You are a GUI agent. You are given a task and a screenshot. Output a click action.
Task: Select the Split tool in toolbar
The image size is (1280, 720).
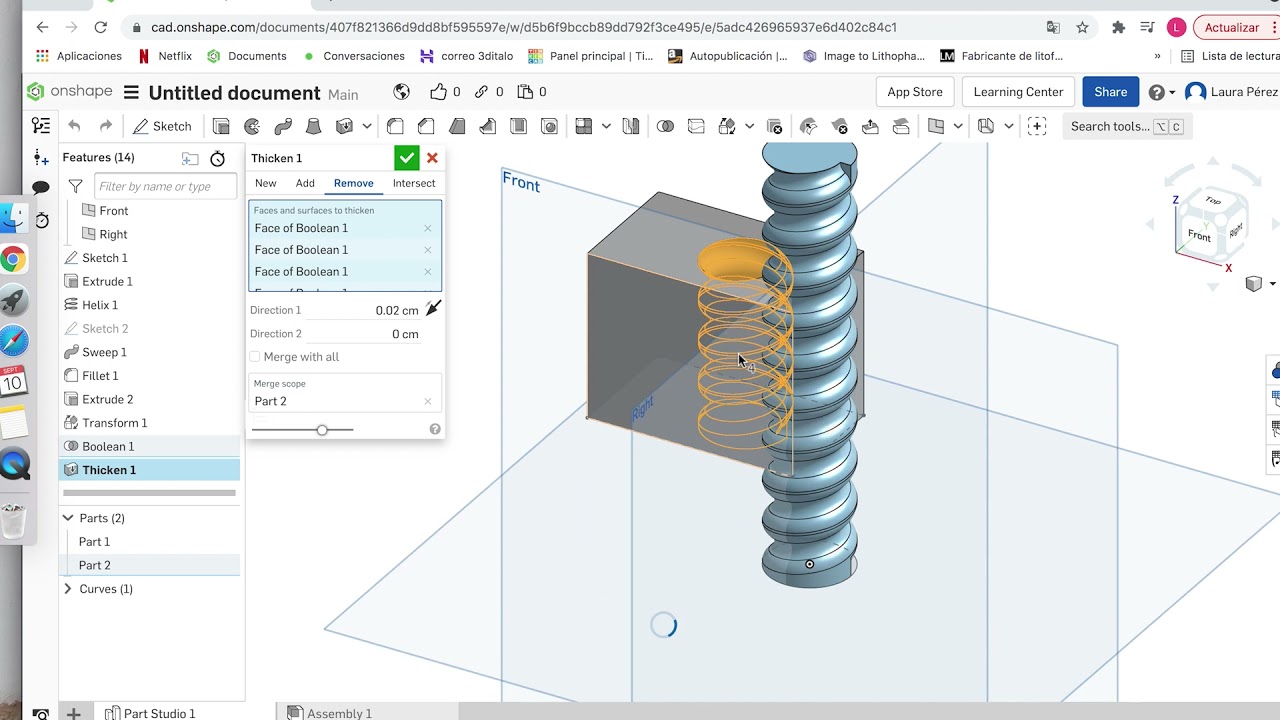(x=696, y=126)
